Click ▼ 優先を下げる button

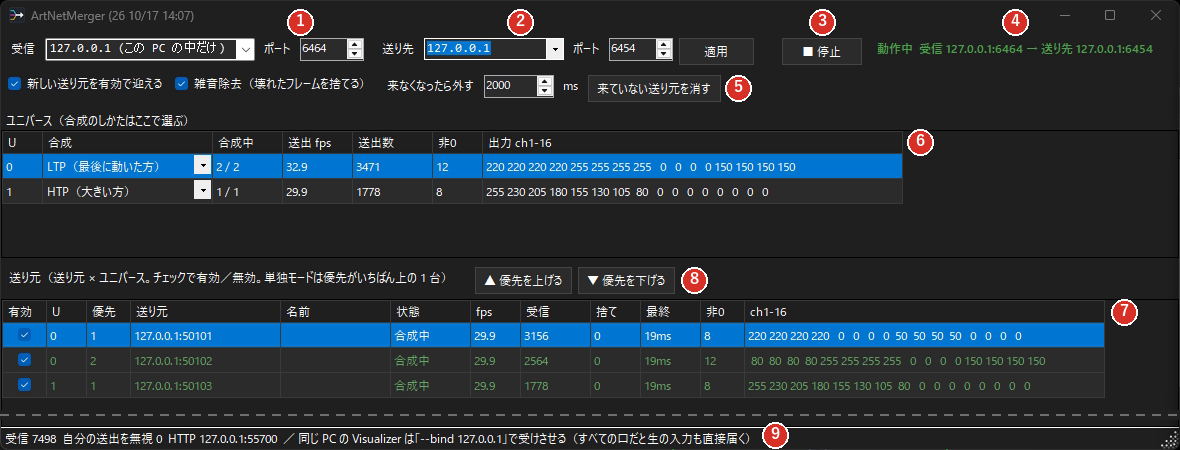point(626,281)
